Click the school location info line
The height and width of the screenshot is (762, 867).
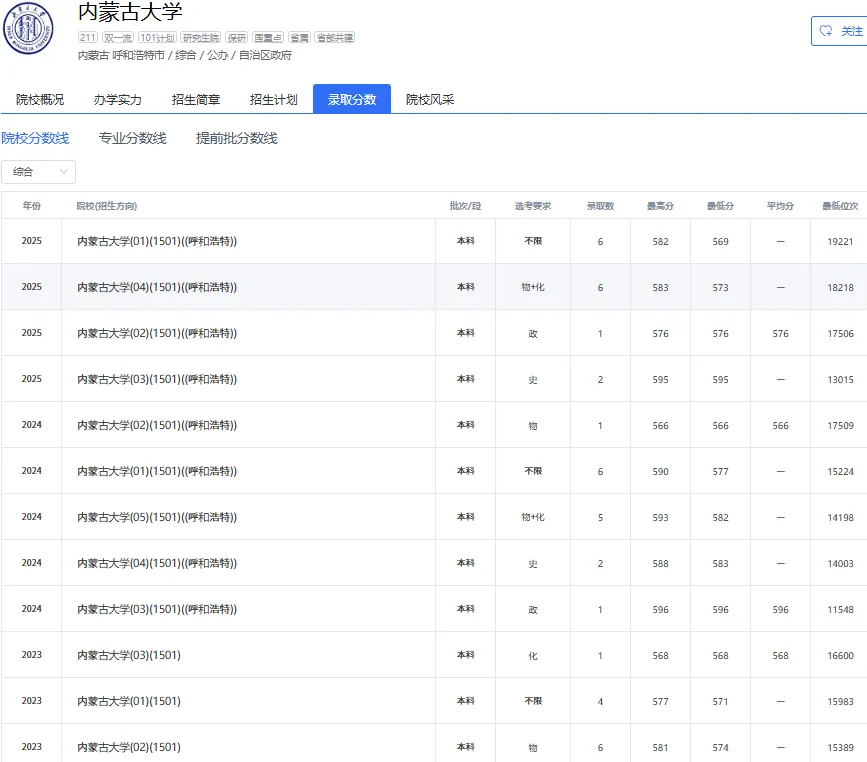185,55
